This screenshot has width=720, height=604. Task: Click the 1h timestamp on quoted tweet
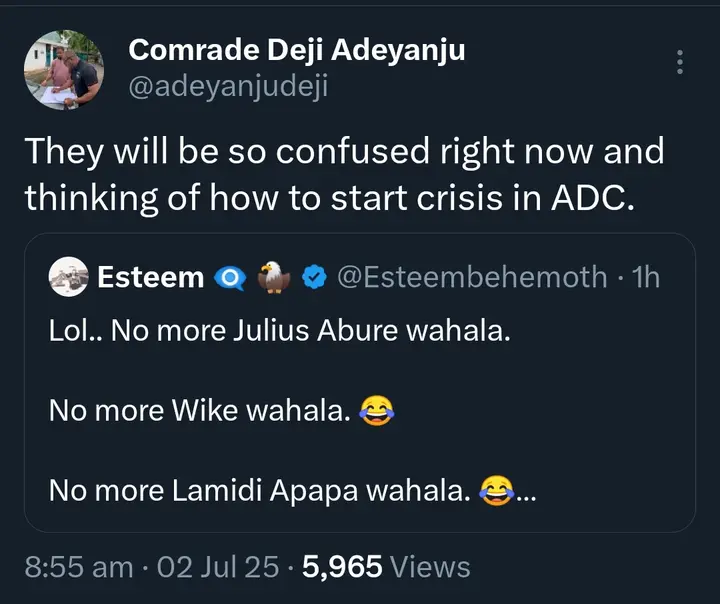pos(647,277)
